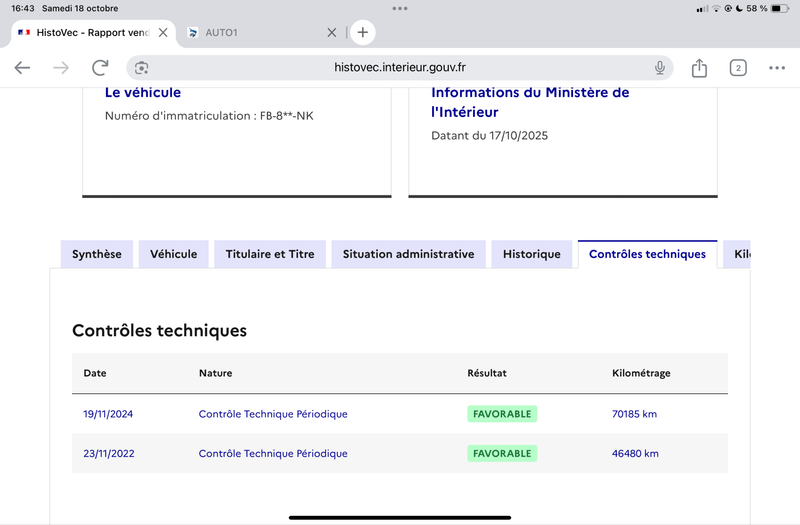Switch to the Historique tab

coord(532,254)
